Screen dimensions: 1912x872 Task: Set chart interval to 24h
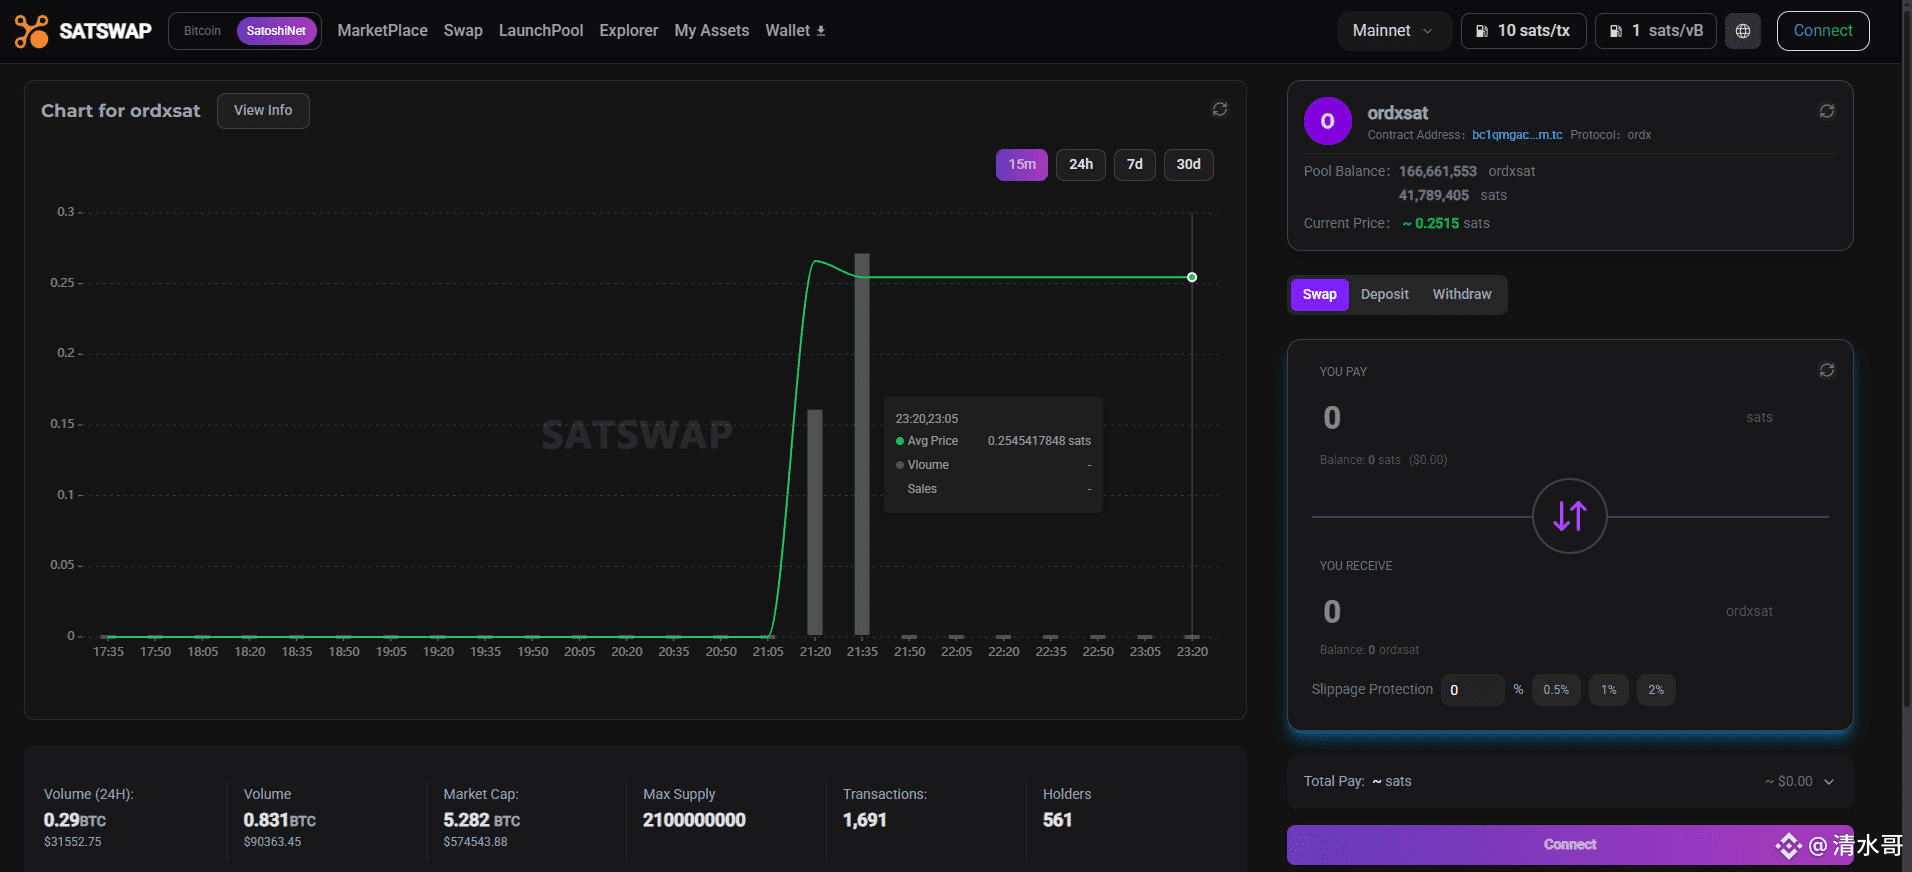pos(1080,164)
